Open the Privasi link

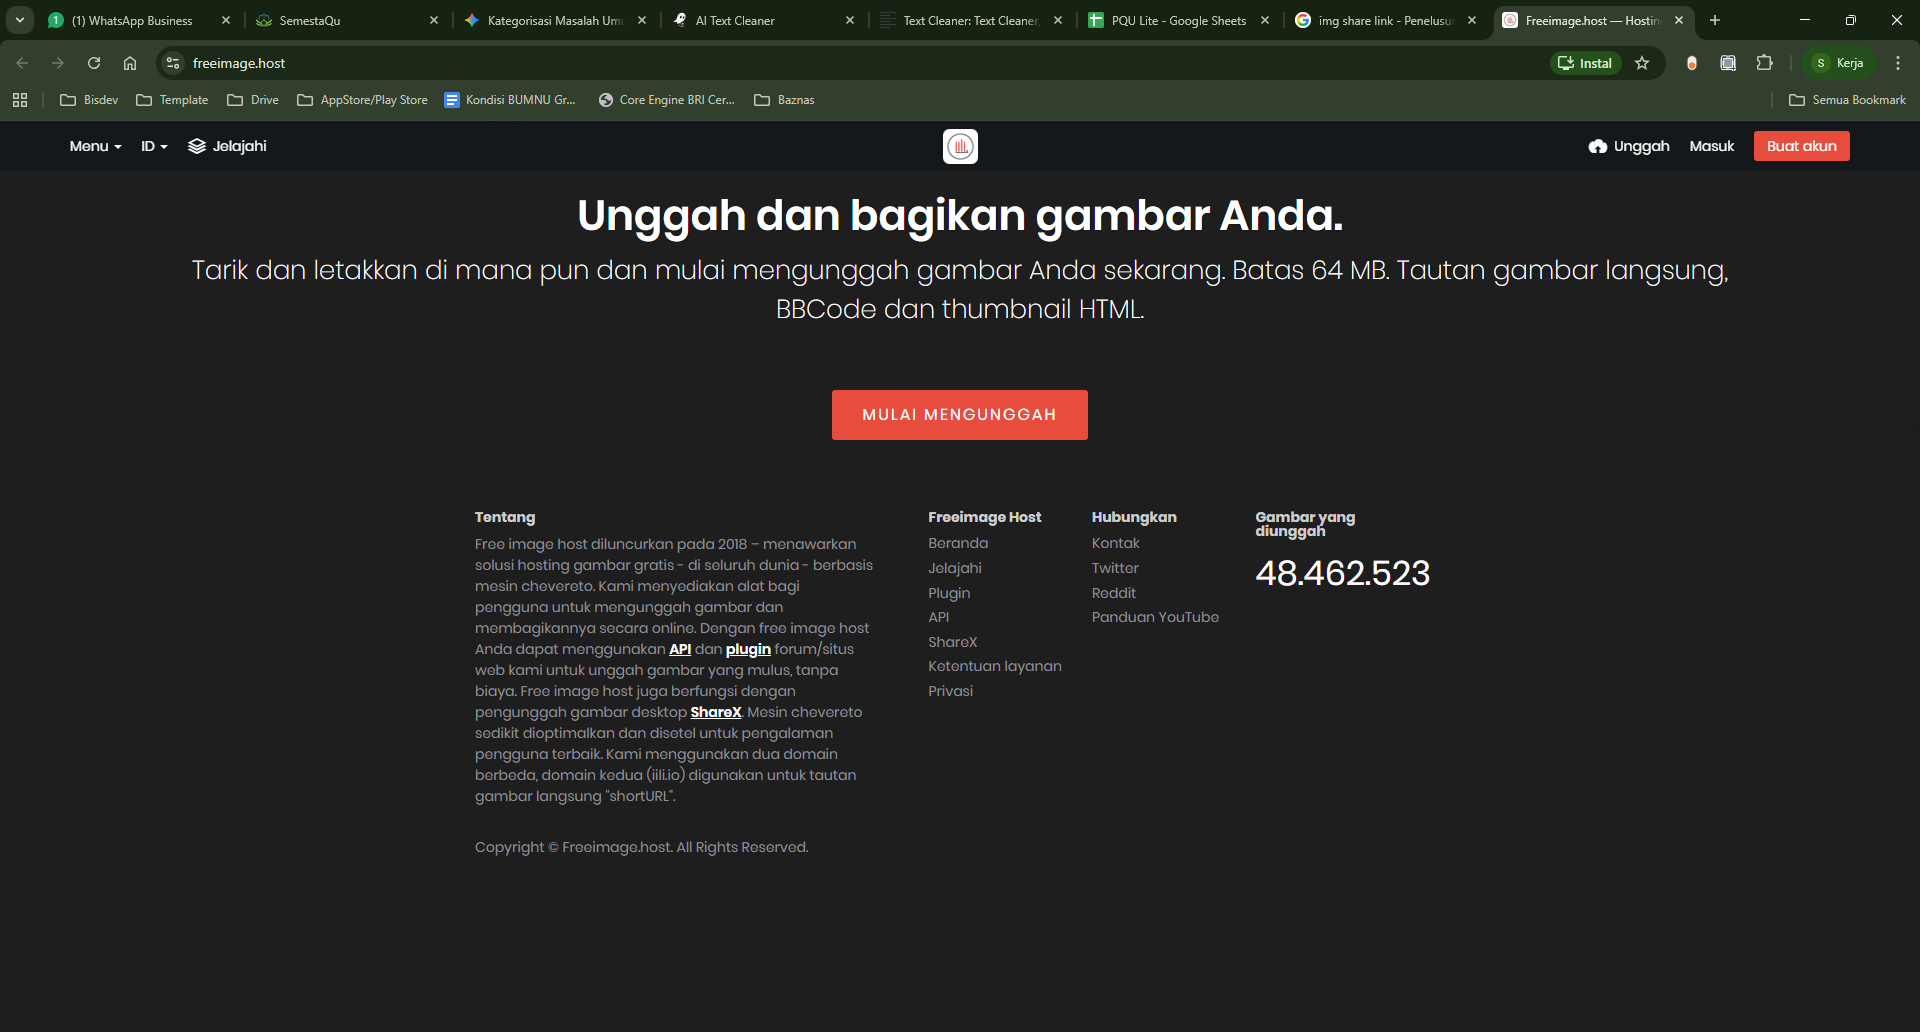(x=951, y=691)
